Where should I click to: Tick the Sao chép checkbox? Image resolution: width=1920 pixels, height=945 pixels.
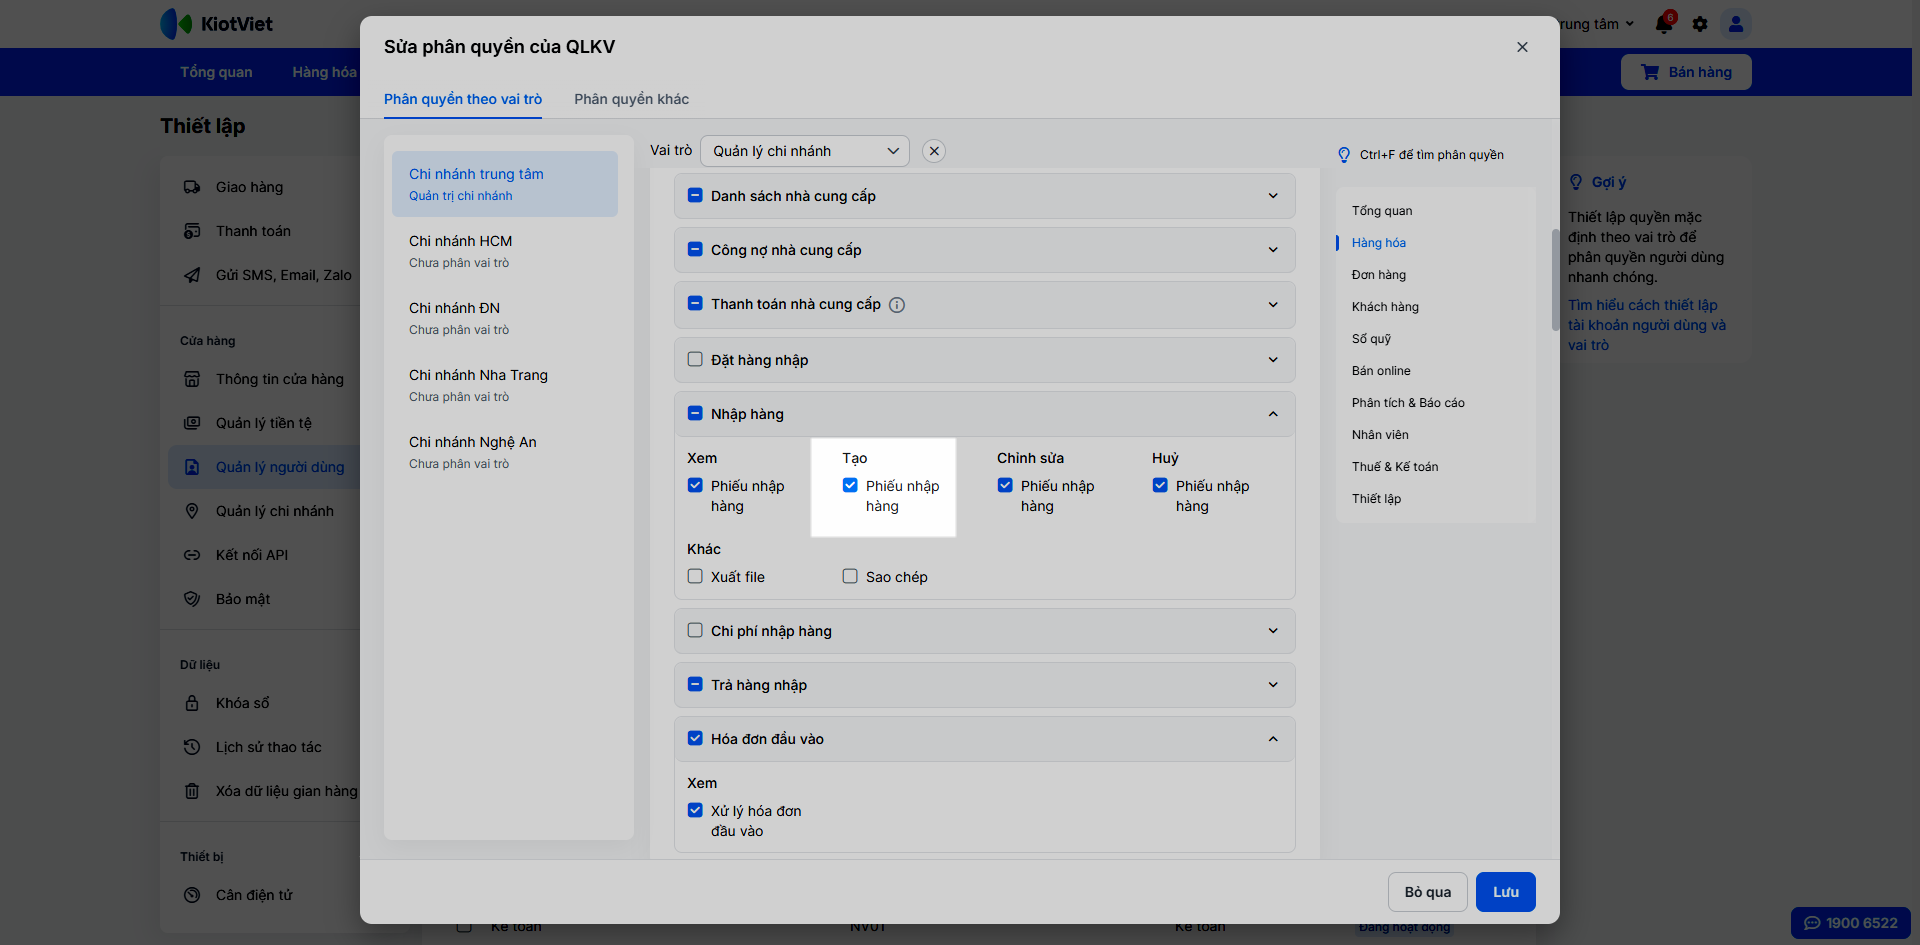(850, 576)
